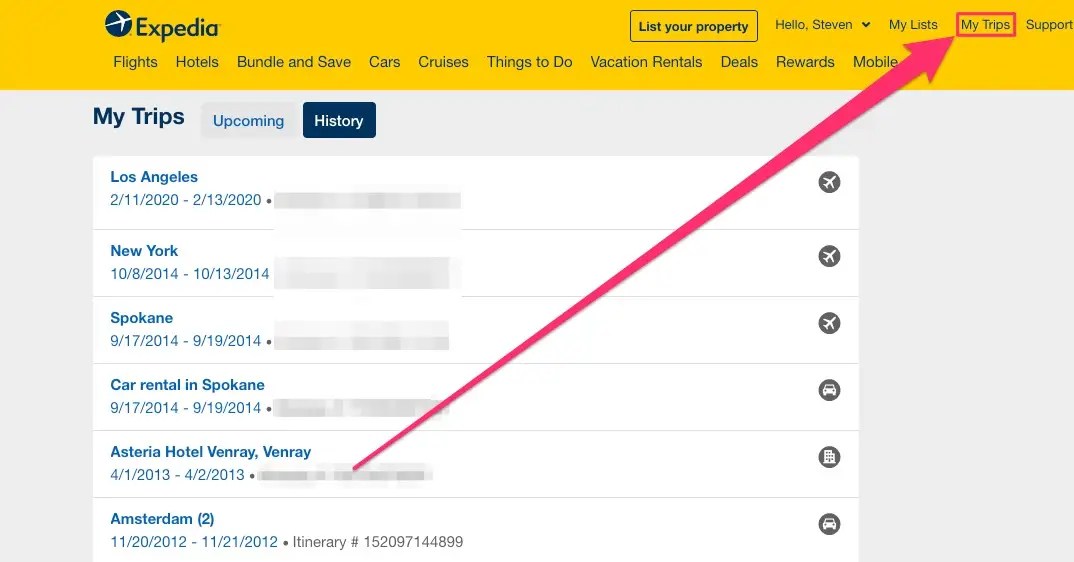Open the Spokane trip title
Viewport: 1074px width, 562px height.
(x=142, y=318)
